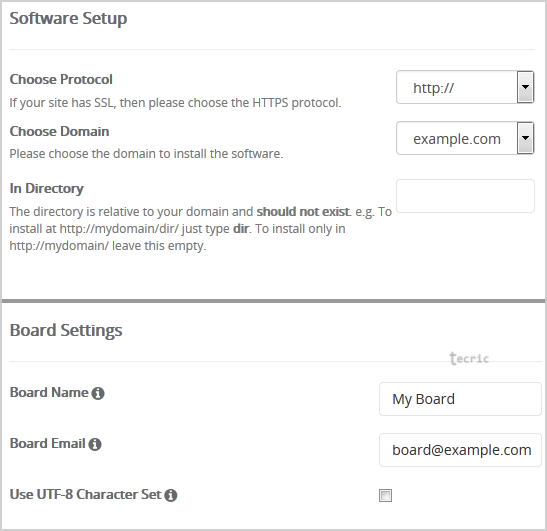Show info for Use UTF-8 Character Set

171,495
